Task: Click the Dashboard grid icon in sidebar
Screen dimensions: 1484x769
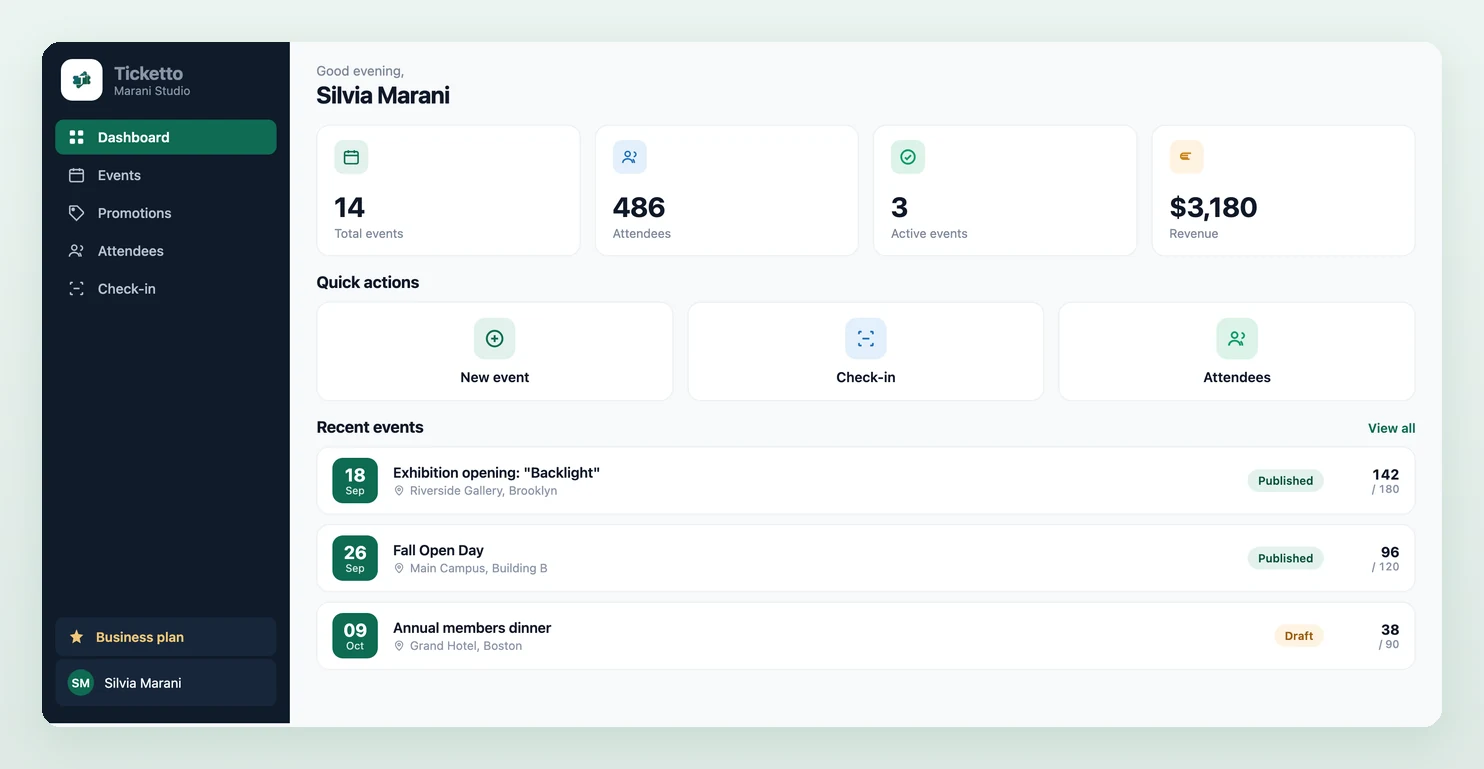Action: pyautogui.click(x=76, y=137)
